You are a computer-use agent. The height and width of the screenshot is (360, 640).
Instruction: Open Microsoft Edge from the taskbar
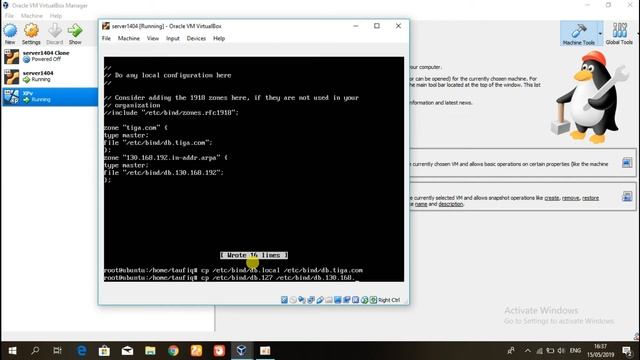coord(82,350)
